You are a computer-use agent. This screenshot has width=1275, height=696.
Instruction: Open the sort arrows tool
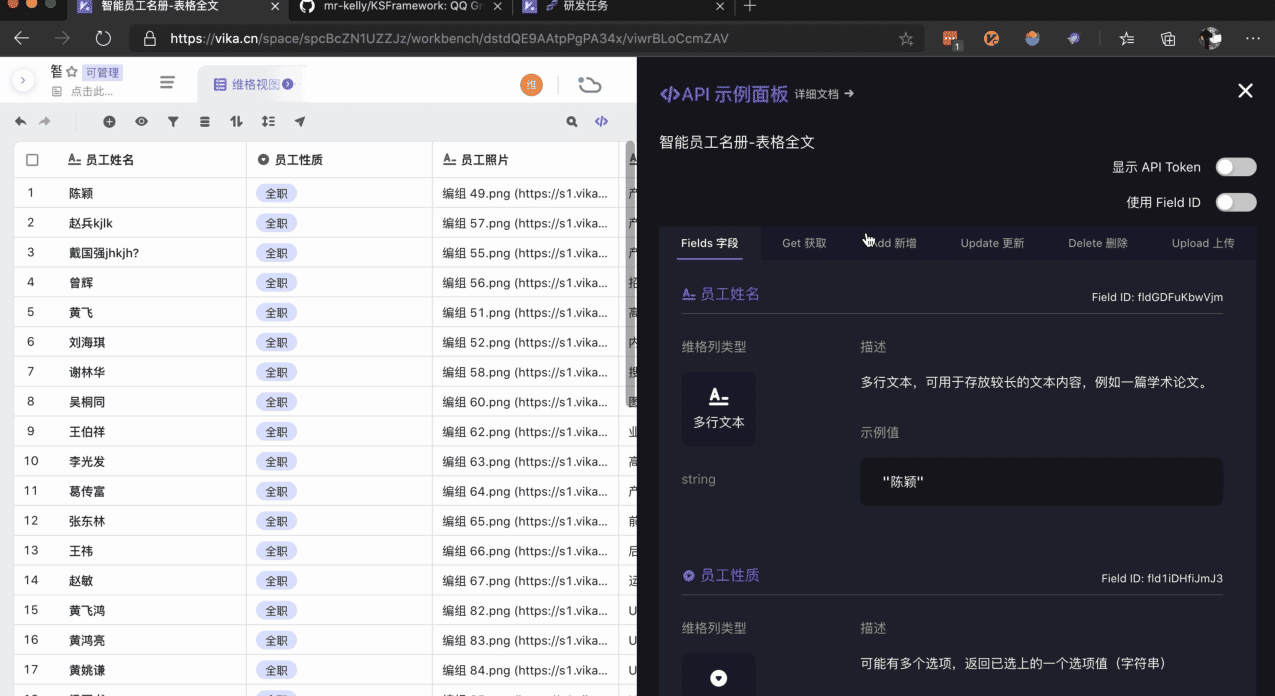236,121
